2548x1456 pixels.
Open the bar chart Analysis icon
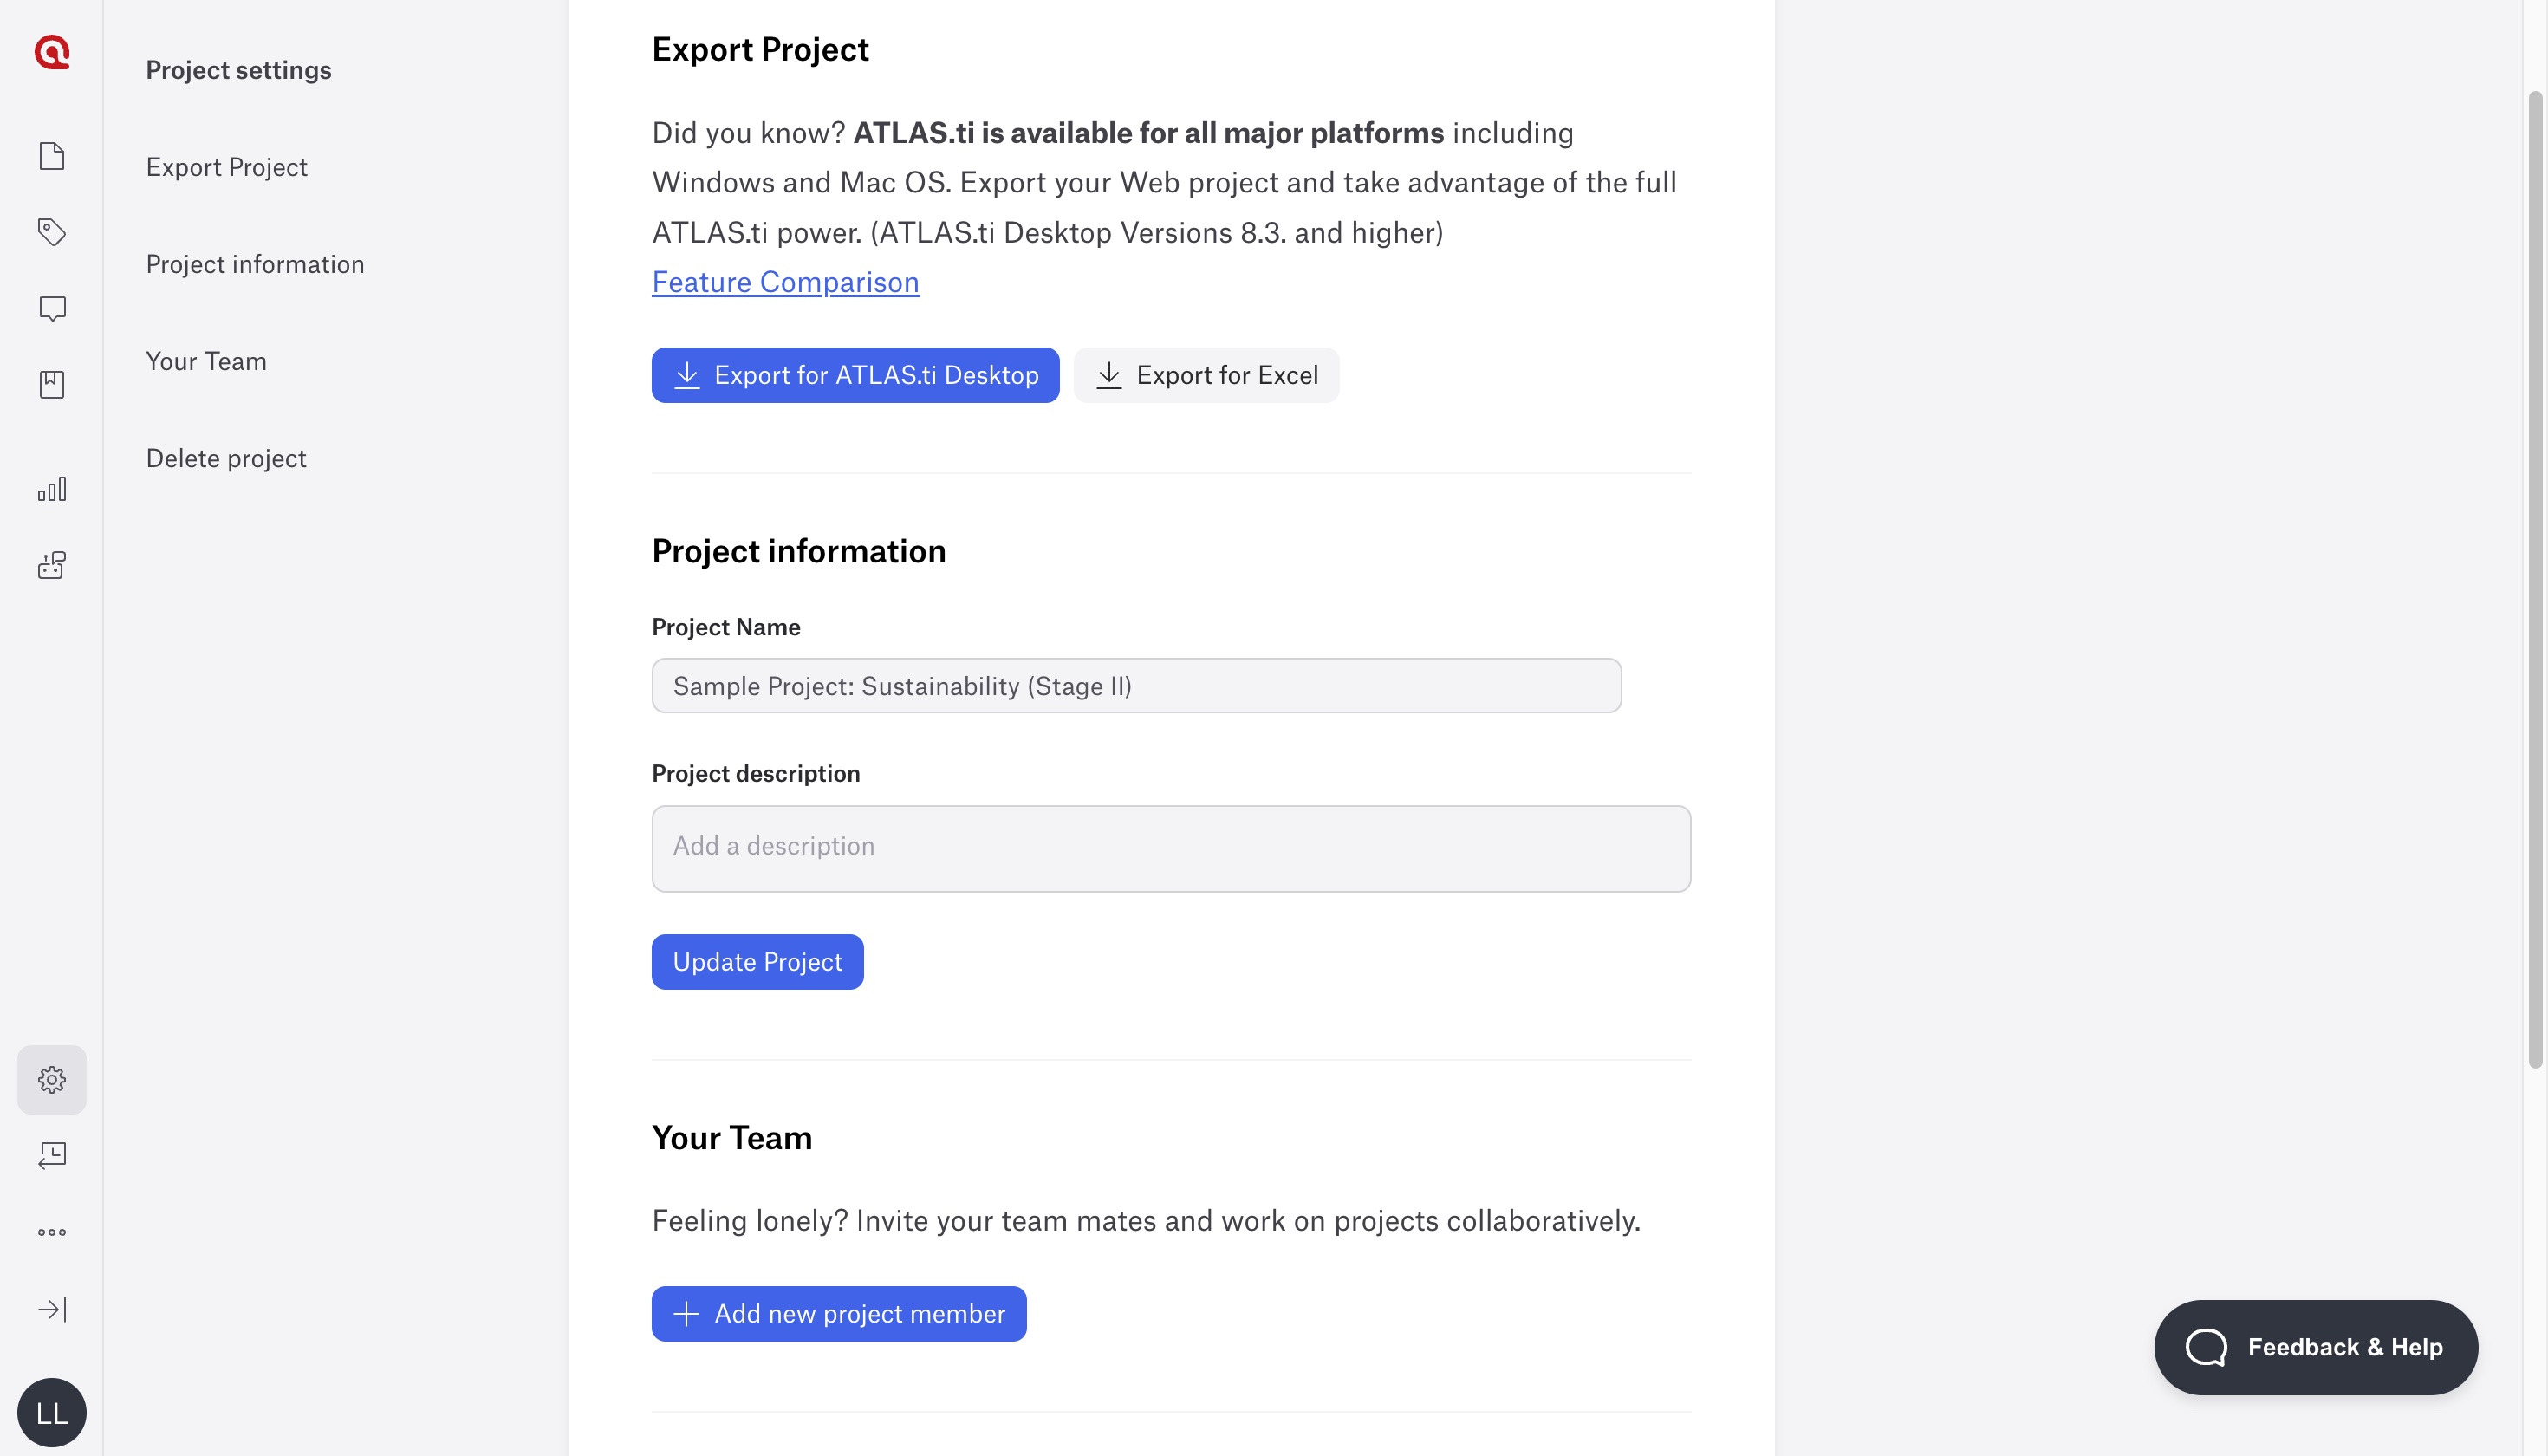click(x=51, y=489)
